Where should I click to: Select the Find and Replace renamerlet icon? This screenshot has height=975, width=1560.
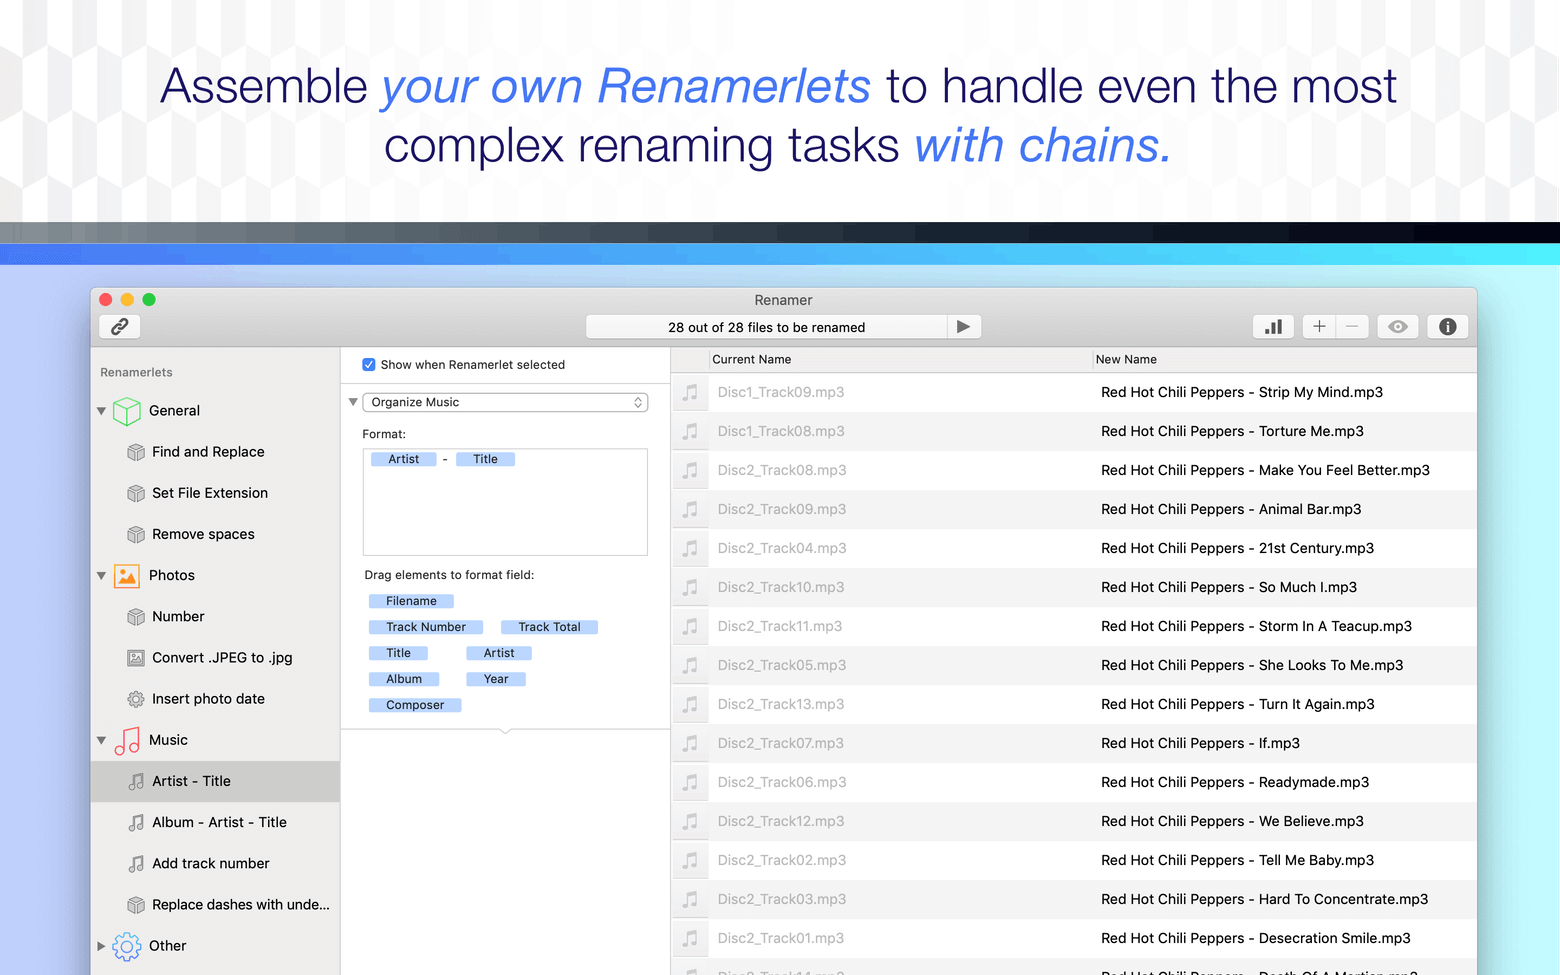(136, 452)
